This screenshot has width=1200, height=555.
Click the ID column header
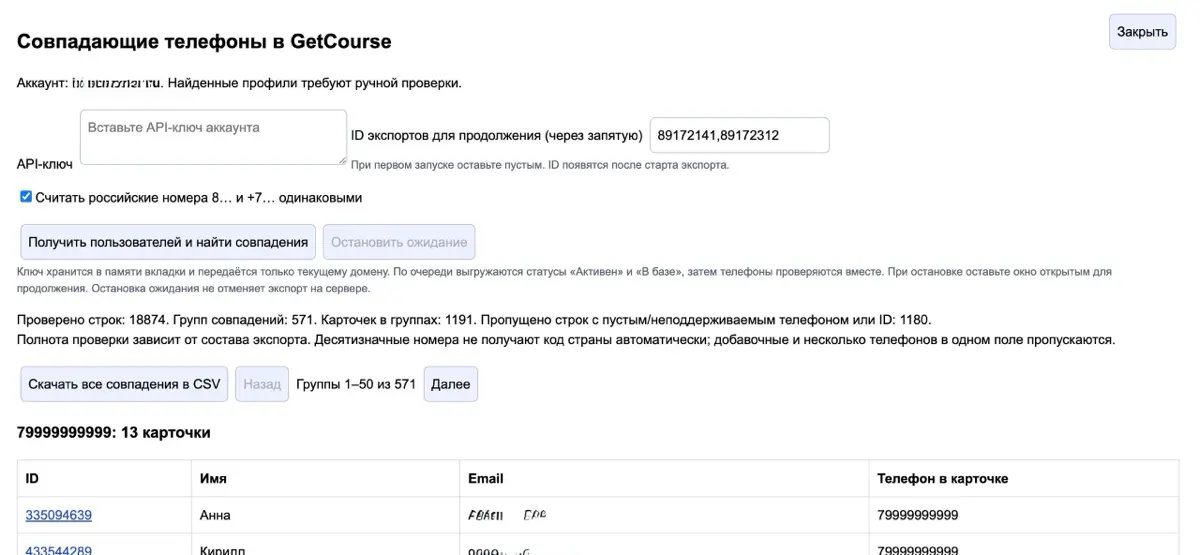coord(104,478)
